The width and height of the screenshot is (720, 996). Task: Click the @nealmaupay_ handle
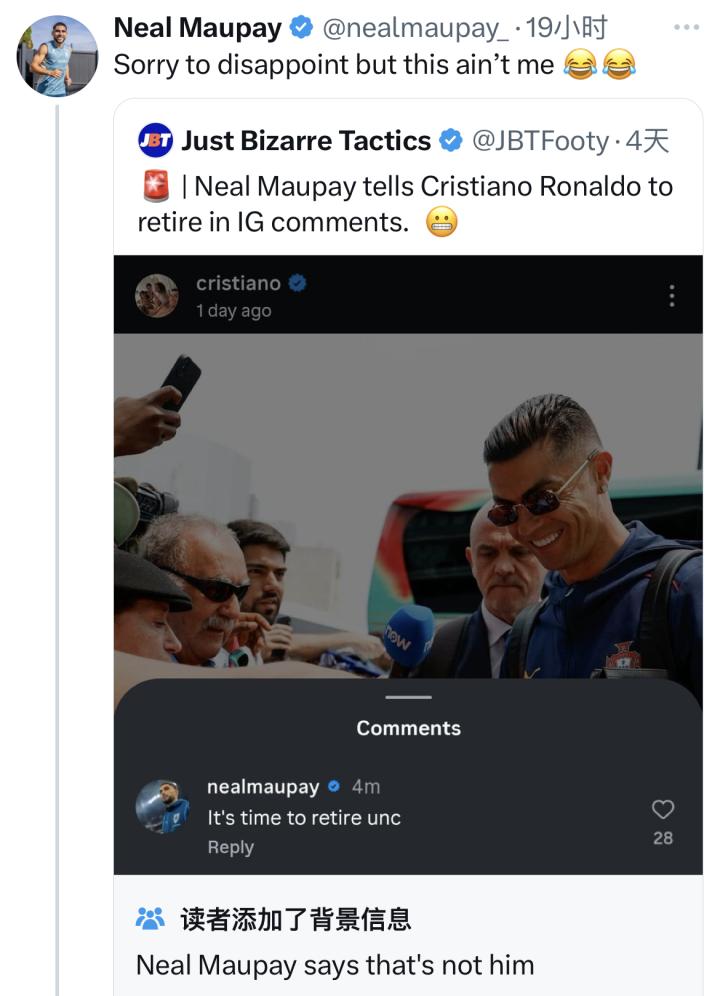pyautogui.click(x=415, y=29)
